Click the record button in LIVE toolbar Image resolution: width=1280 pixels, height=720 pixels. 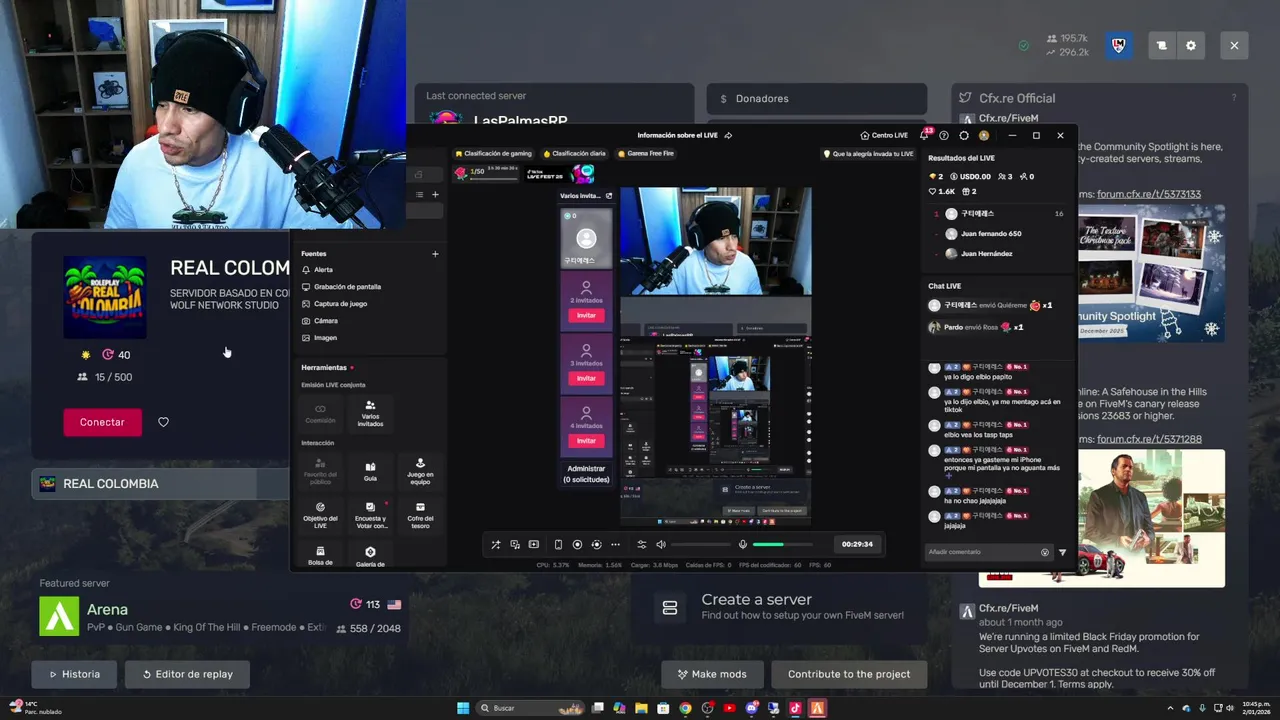click(x=577, y=544)
